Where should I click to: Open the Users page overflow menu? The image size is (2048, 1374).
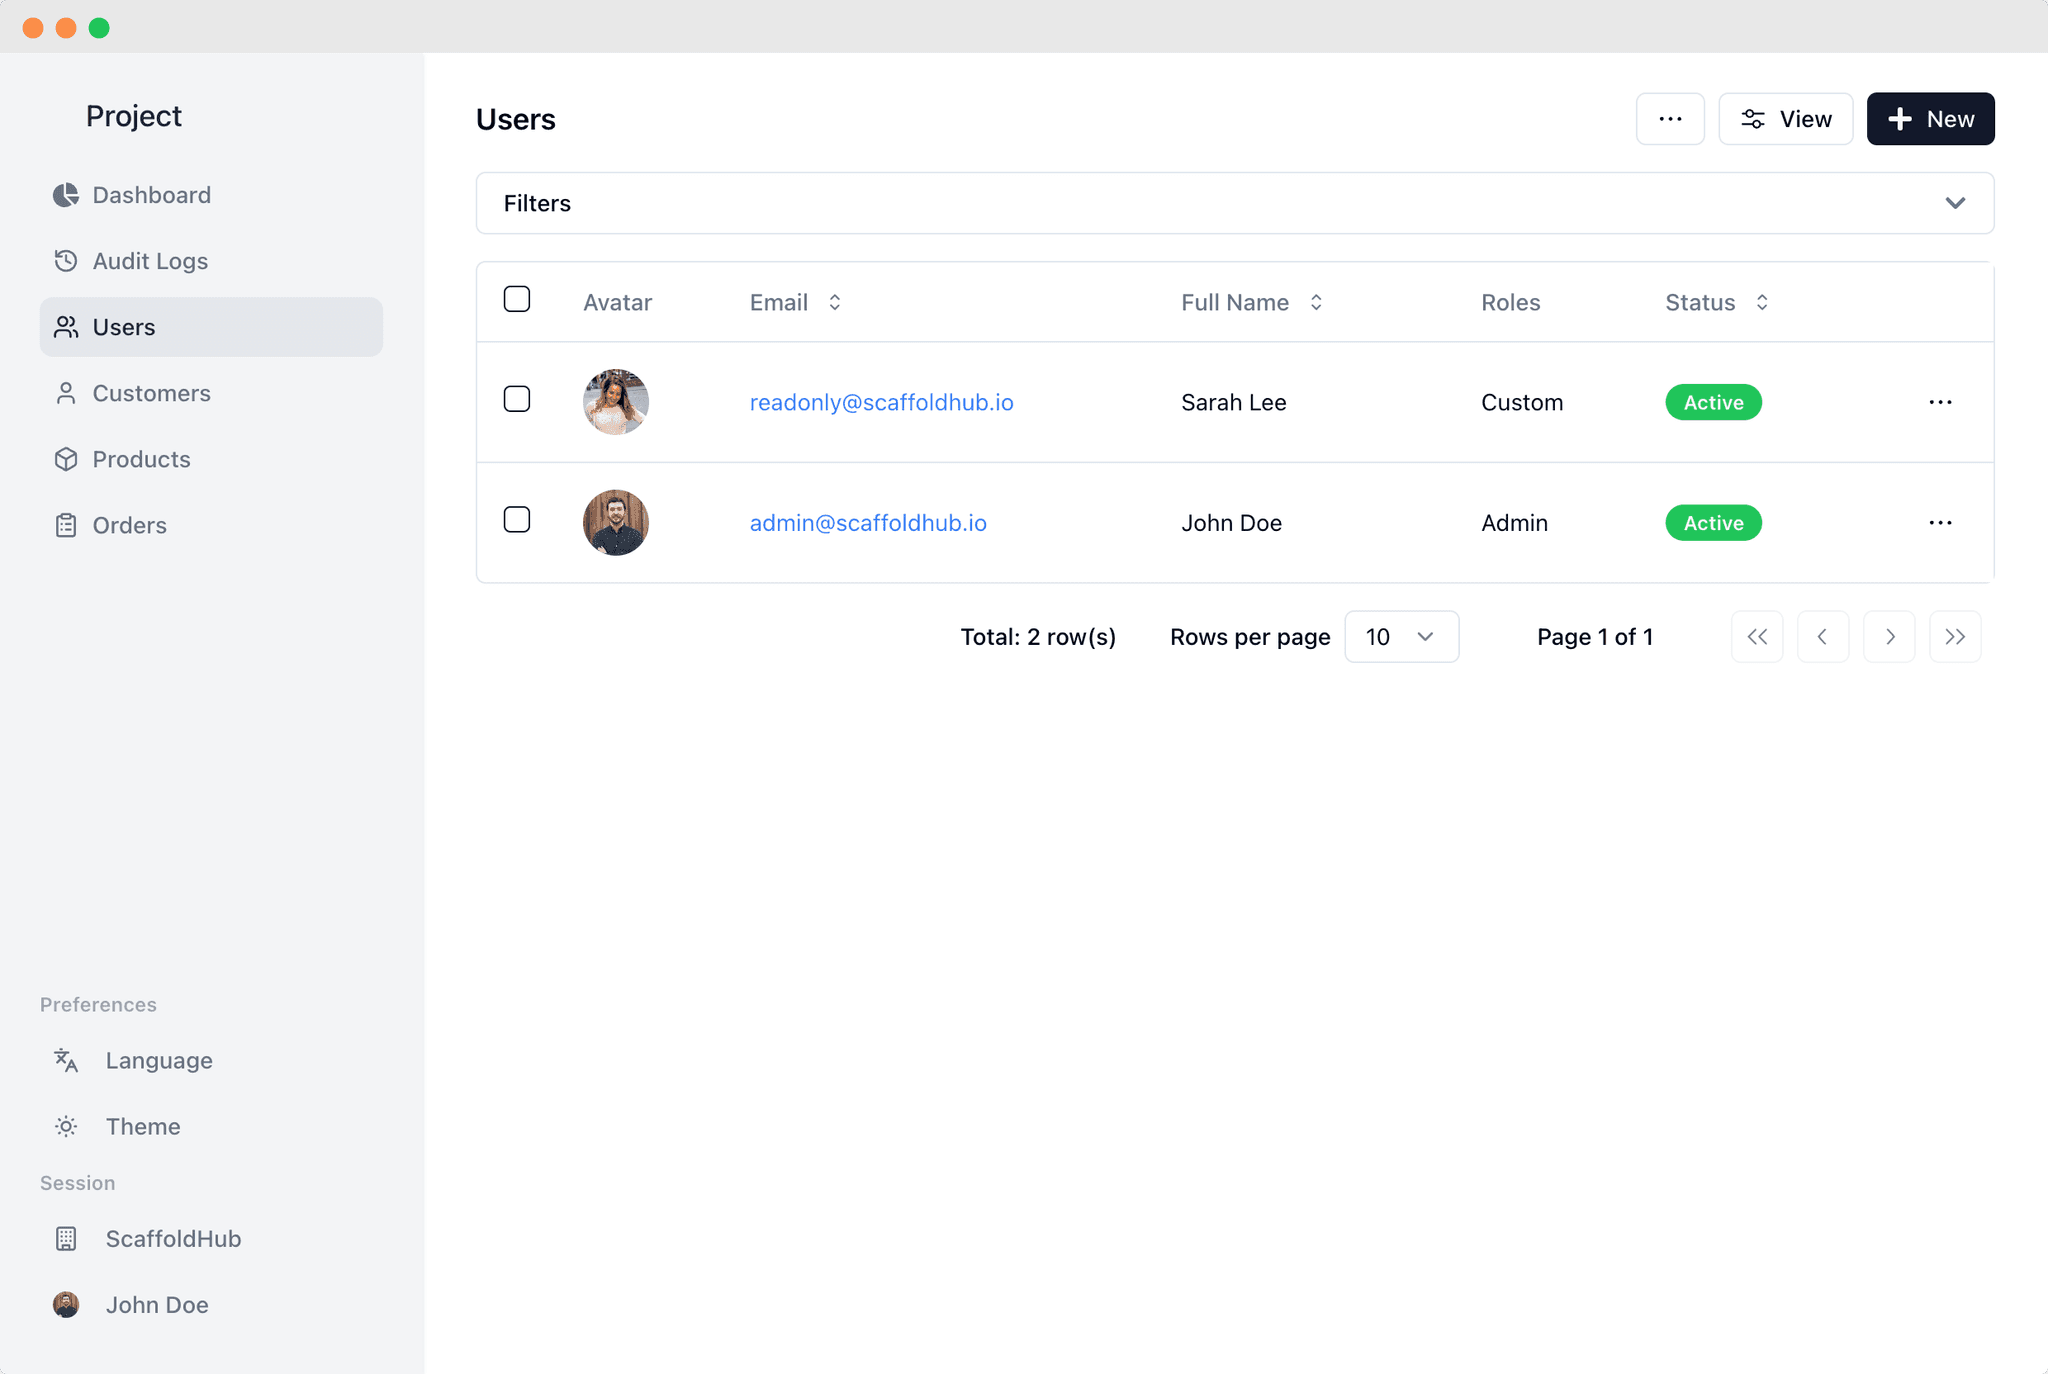point(1670,118)
